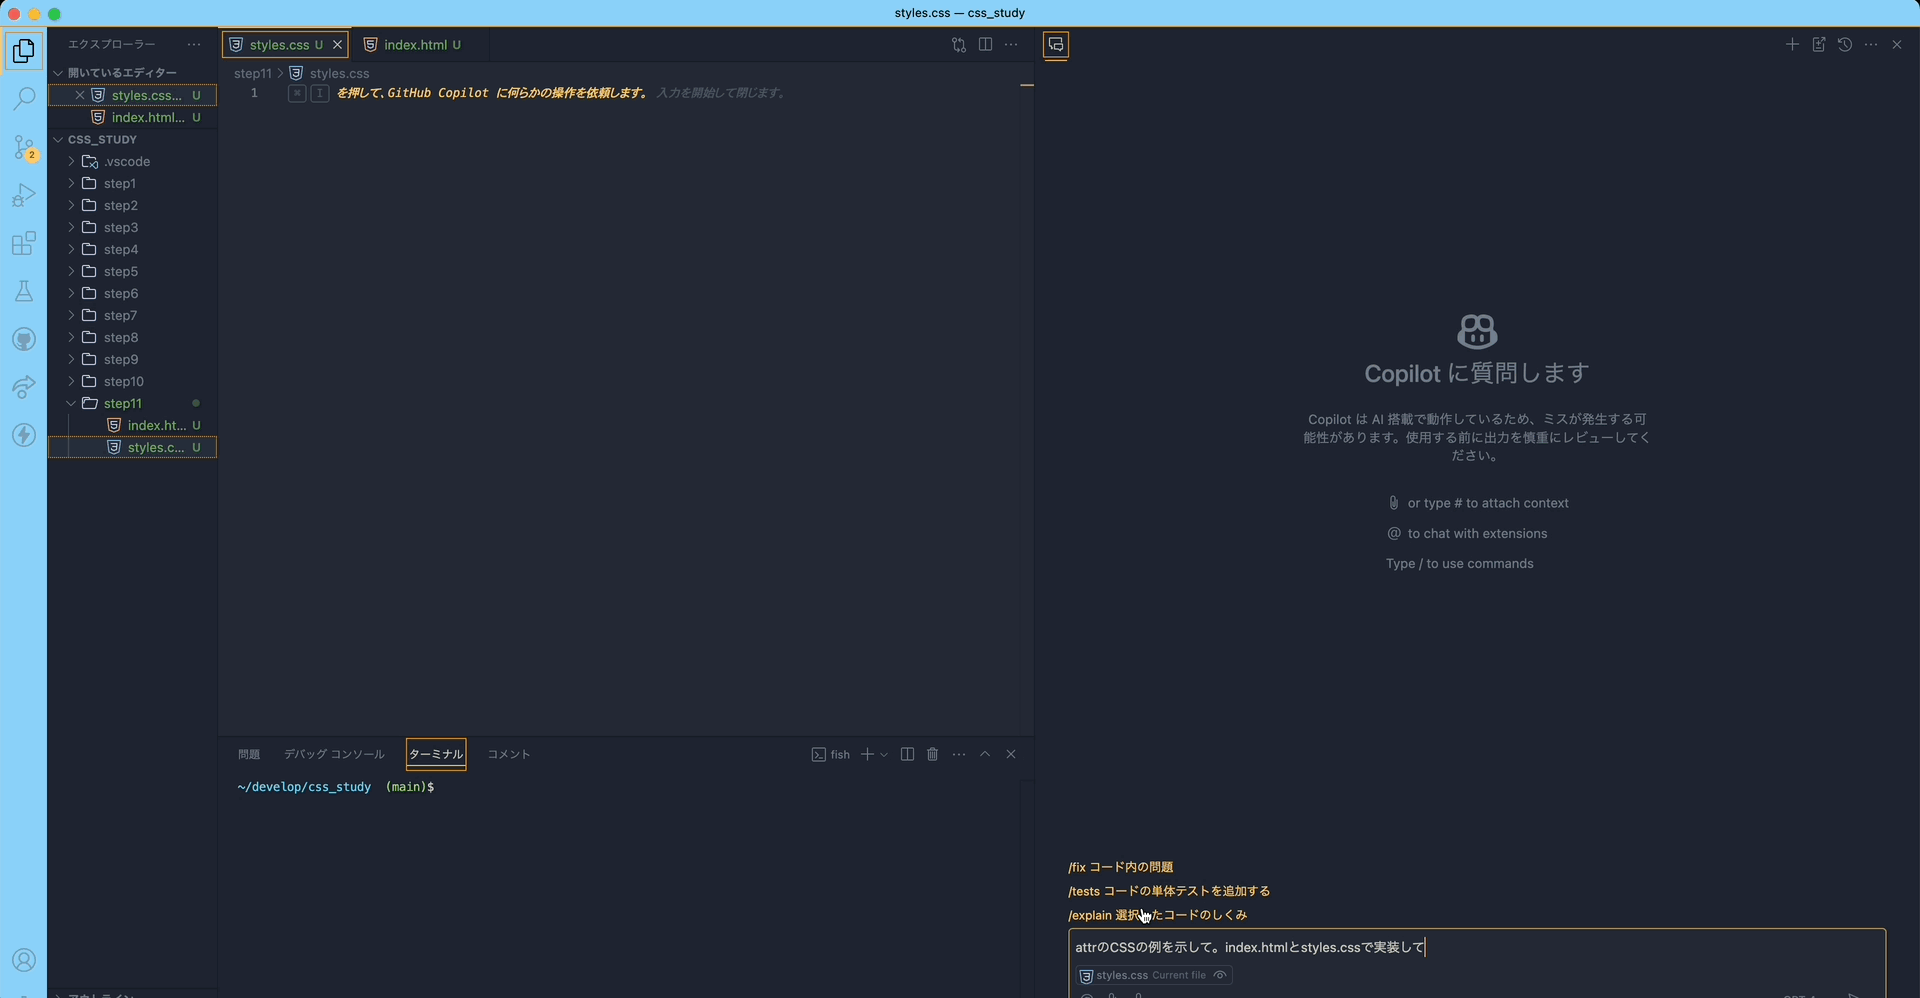
Task: Open the Live Share arrow view
Action: coord(24,387)
